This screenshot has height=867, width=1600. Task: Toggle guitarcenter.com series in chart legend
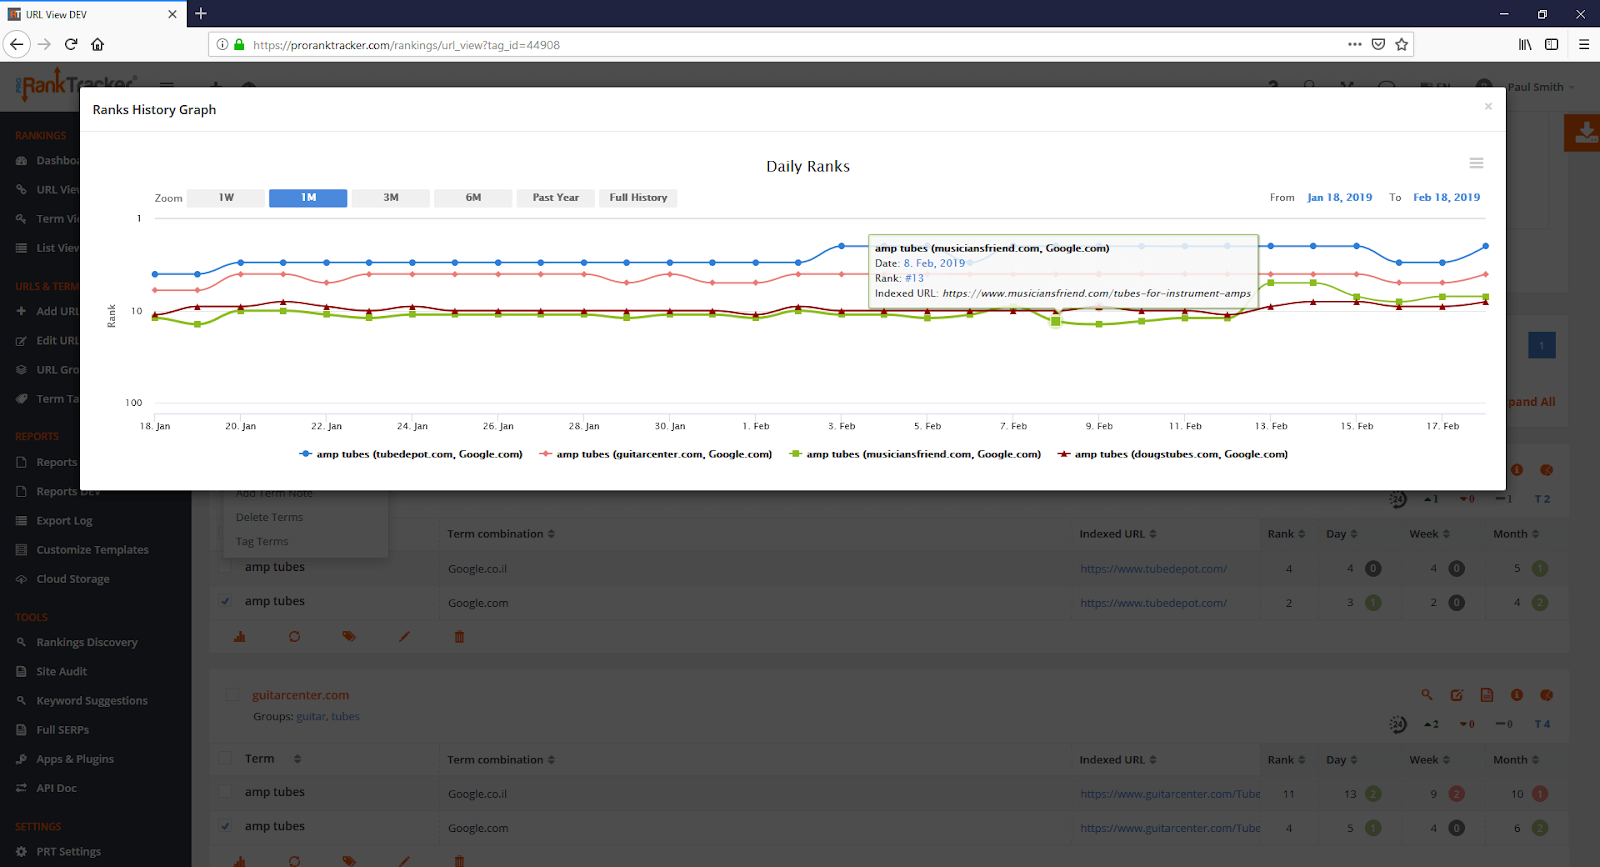(x=656, y=454)
